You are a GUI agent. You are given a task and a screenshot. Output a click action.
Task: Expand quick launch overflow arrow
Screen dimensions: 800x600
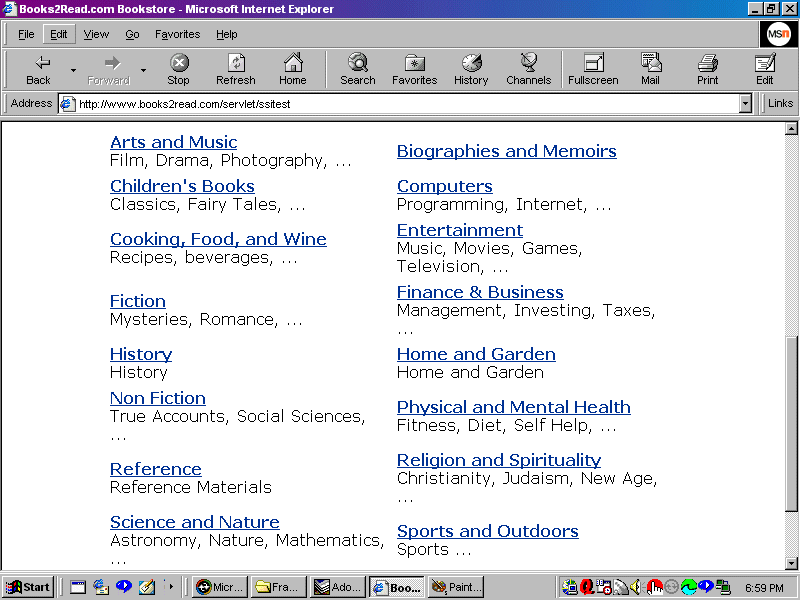pos(171,587)
